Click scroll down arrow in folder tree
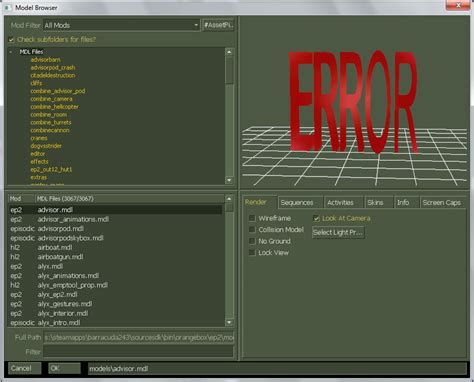Screen dimensions: 474x382 tap(229, 180)
